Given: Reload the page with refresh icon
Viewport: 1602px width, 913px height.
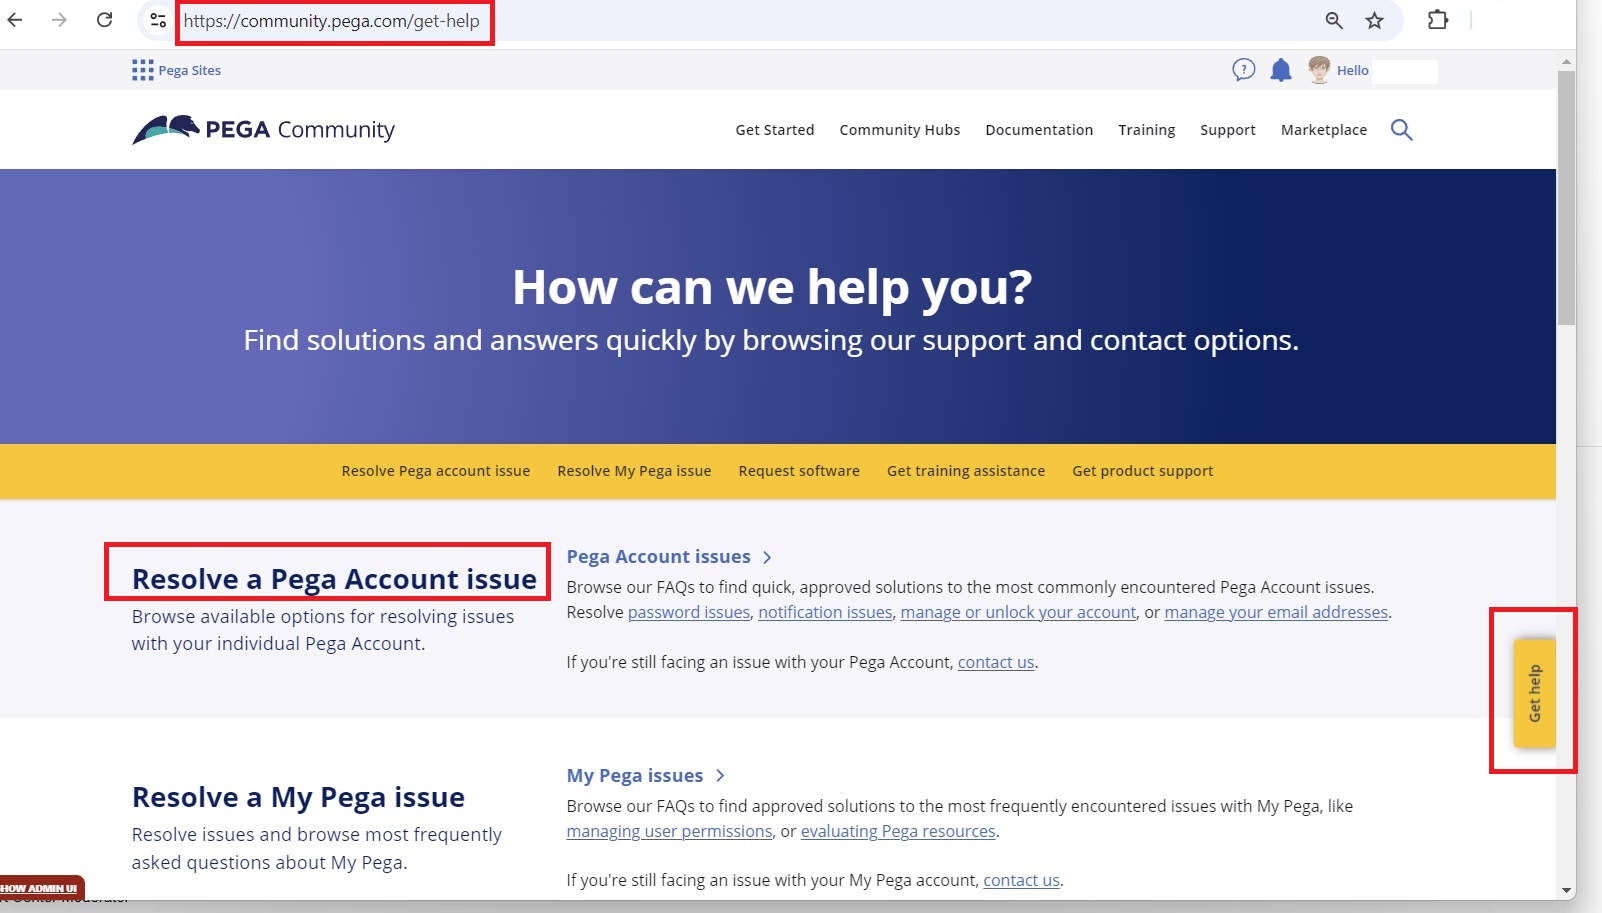Looking at the screenshot, I should pyautogui.click(x=104, y=20).
